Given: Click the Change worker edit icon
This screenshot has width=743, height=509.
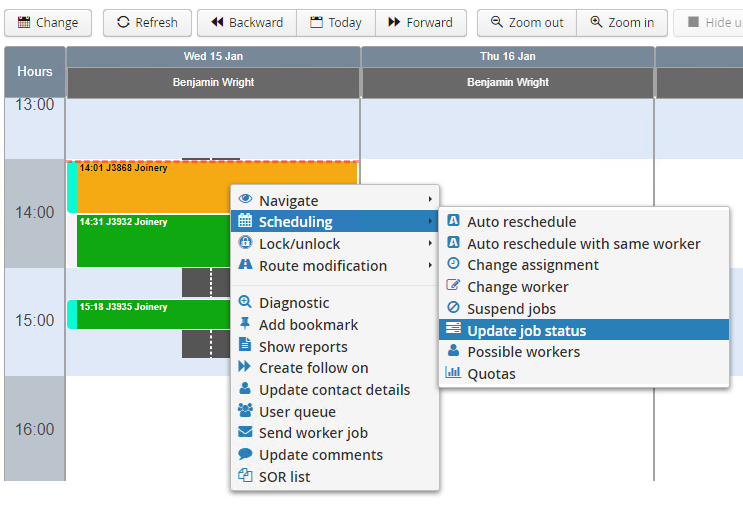Looking at the screenshot, I should click(453, 286).
